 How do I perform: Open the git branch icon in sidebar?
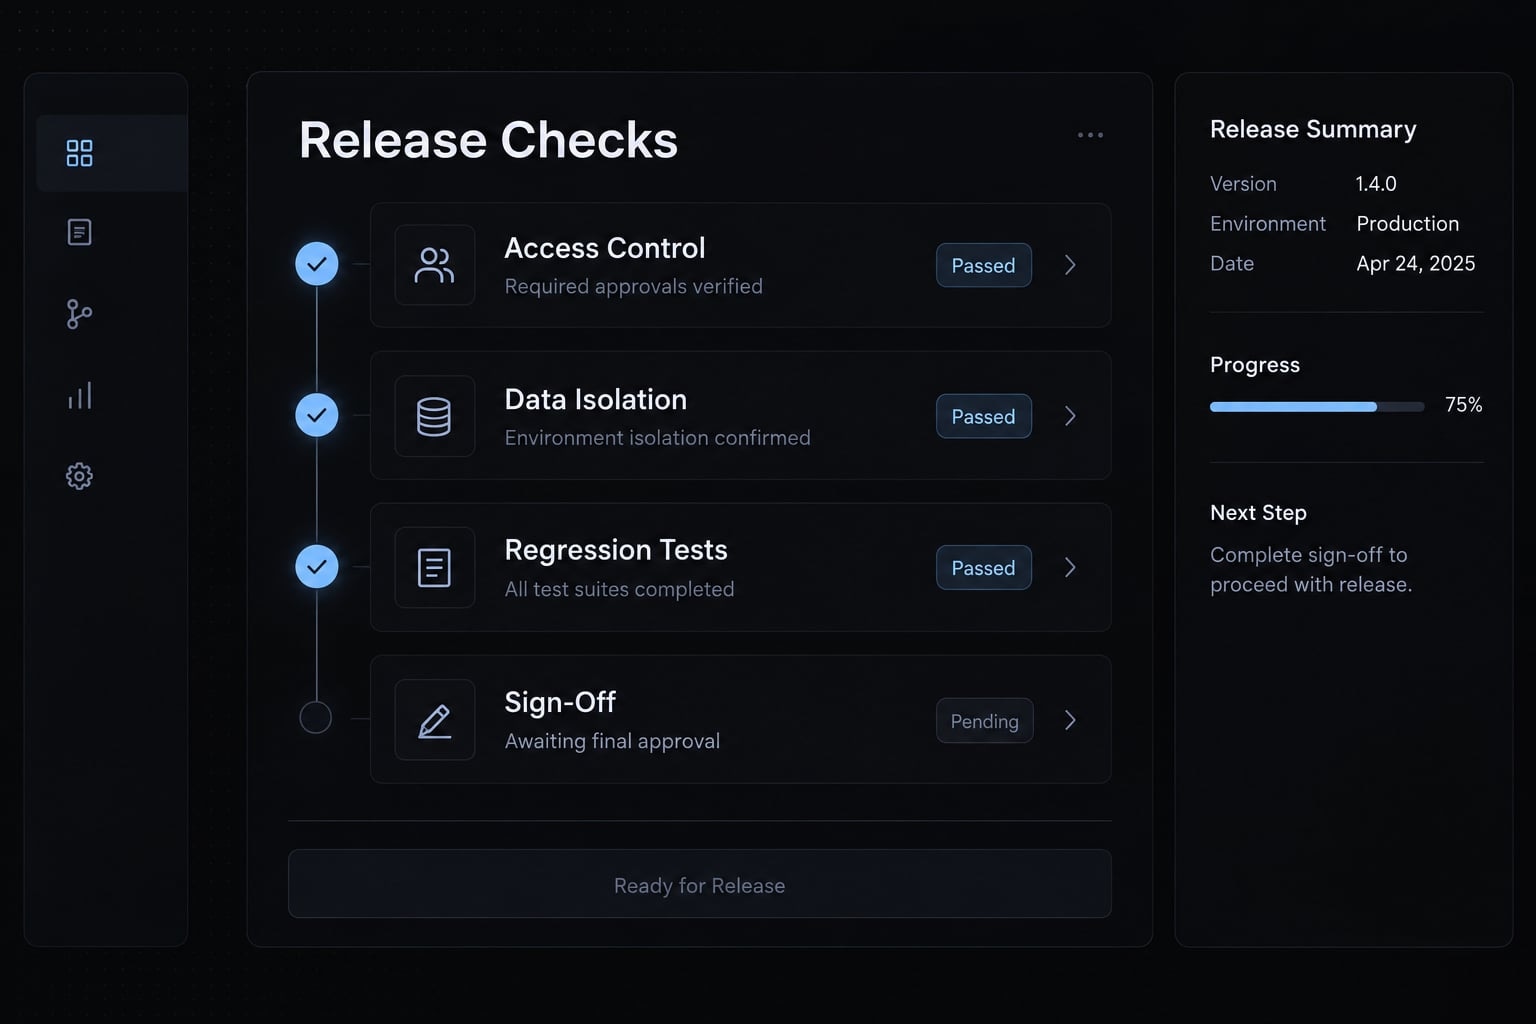(79, 314)
